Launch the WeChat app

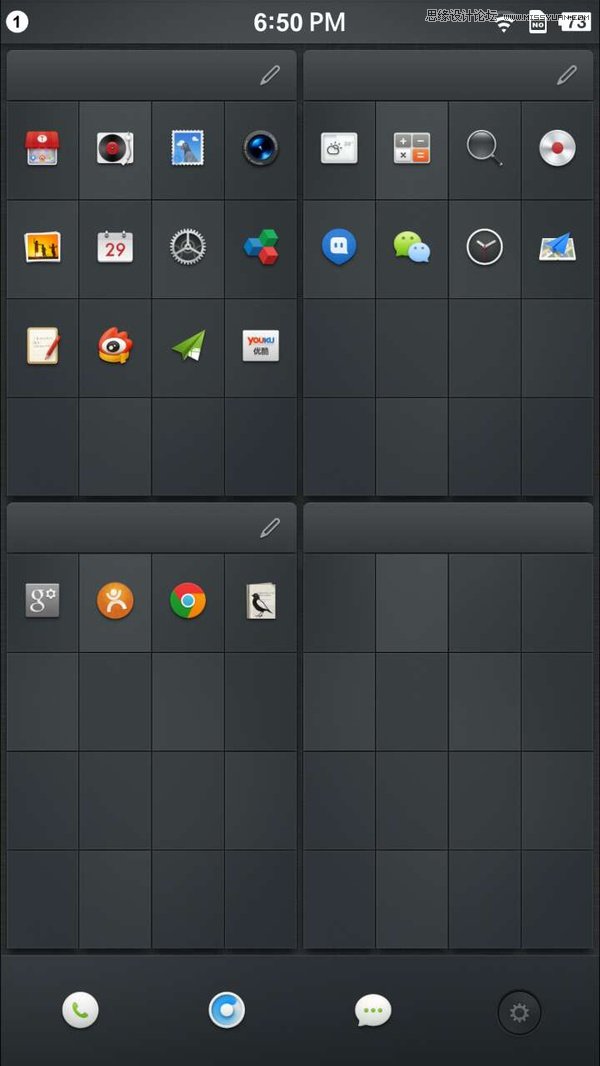coord(412,246)
